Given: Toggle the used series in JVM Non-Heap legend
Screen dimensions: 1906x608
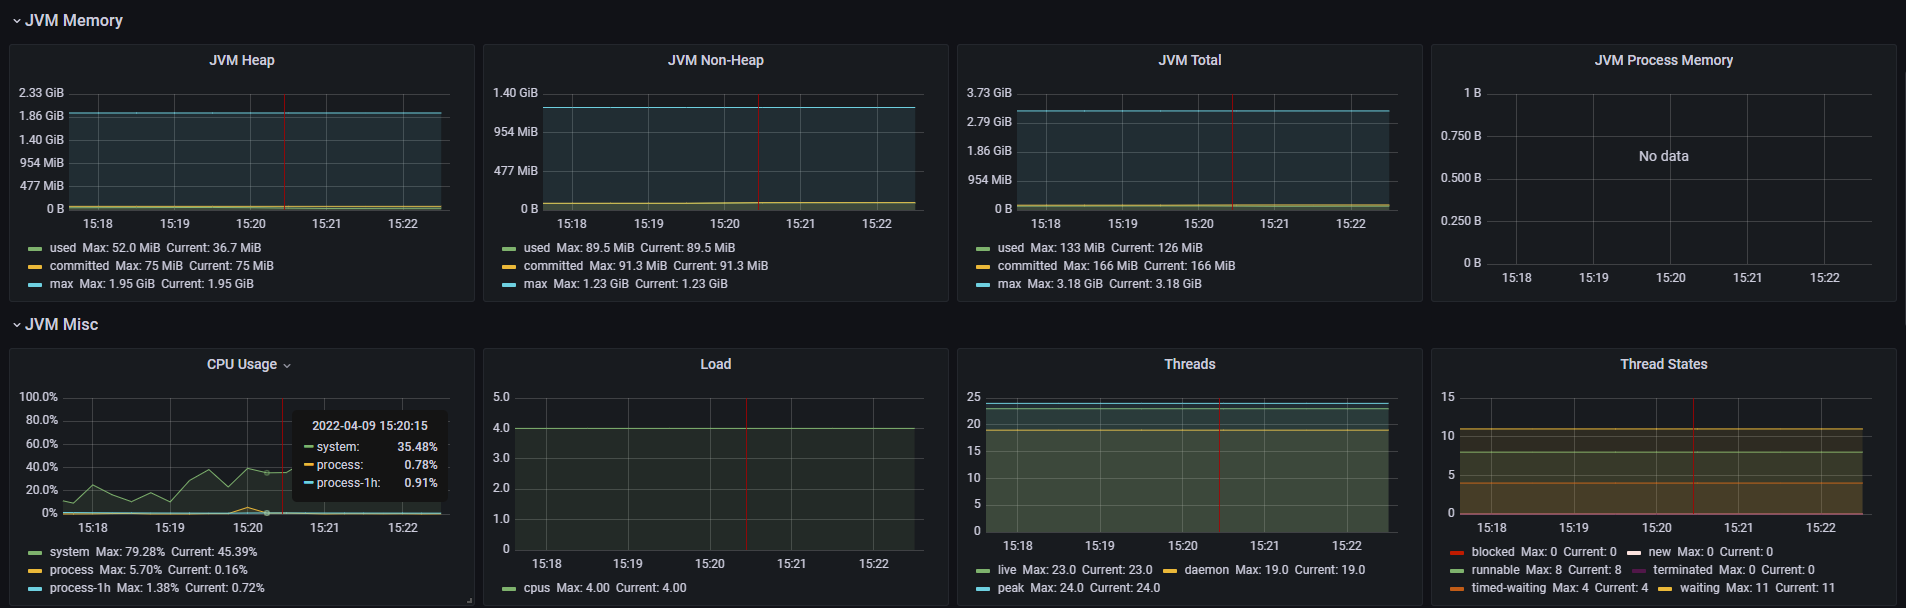Looking at the screenshot, I should [x=537, y=248].
